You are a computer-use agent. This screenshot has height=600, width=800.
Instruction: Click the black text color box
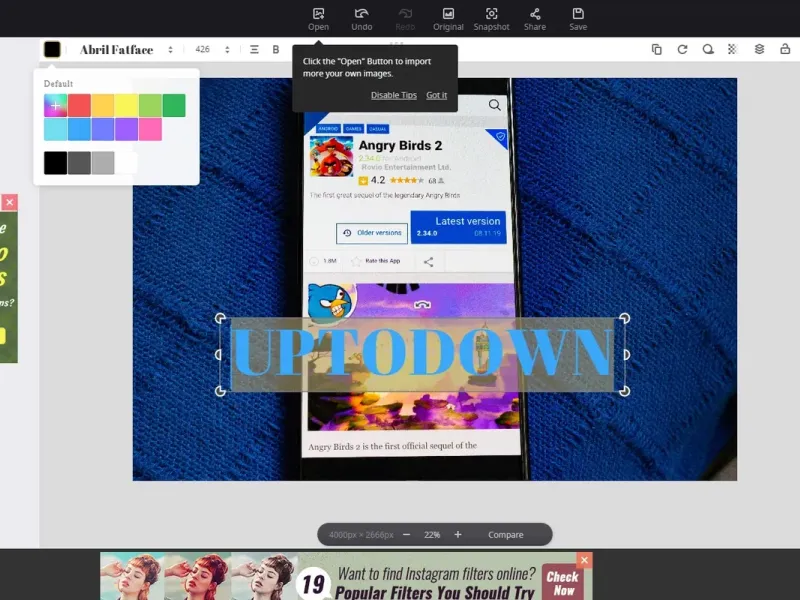[52, 49]
